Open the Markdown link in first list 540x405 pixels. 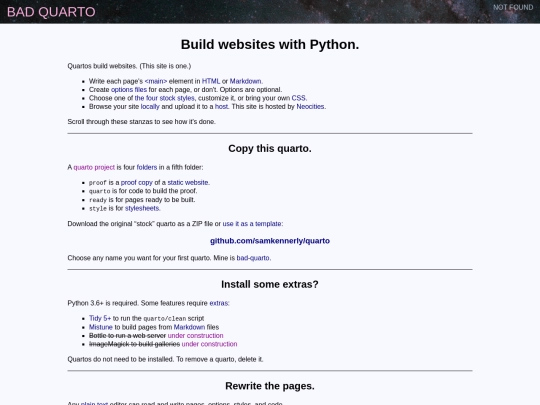(x=246, y=81)
